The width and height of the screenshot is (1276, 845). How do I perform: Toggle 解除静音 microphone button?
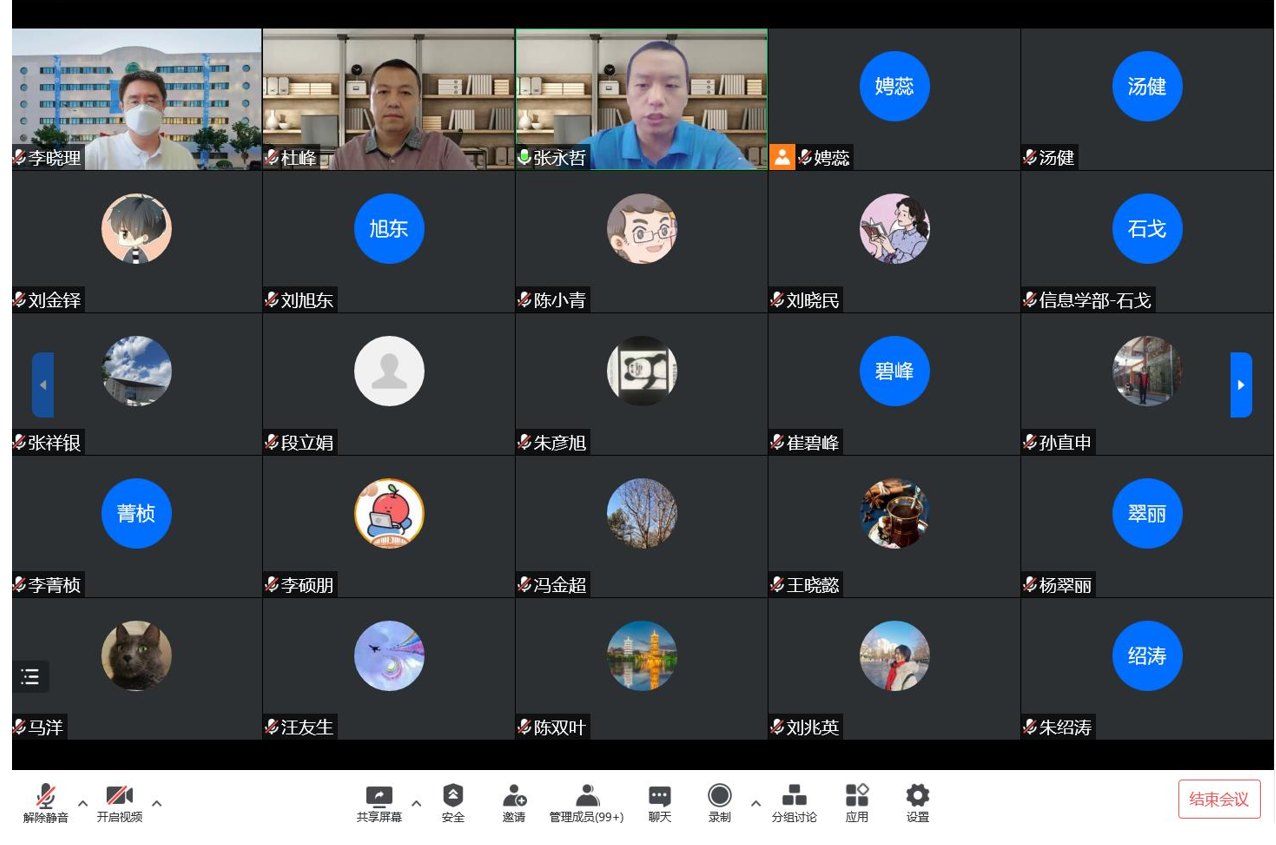46,797
